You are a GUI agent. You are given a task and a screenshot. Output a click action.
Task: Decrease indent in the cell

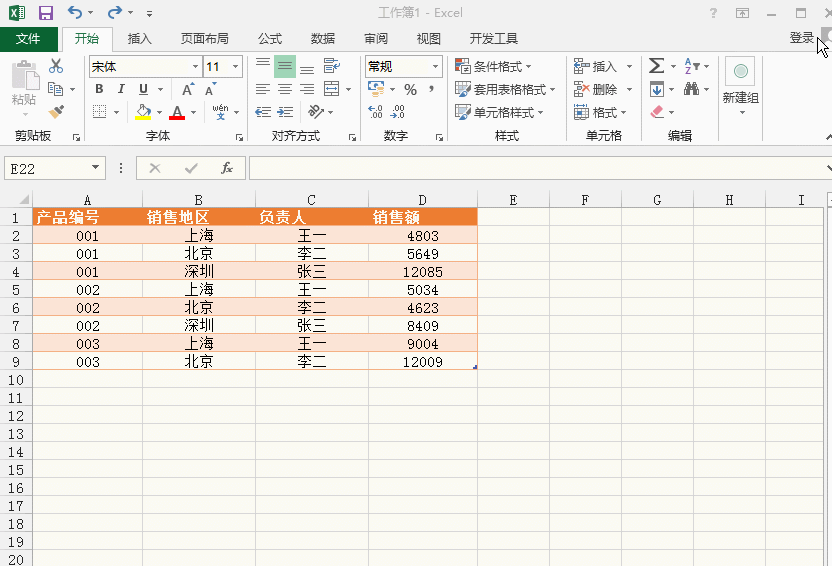pyautogui.click(x=263, y=111)
